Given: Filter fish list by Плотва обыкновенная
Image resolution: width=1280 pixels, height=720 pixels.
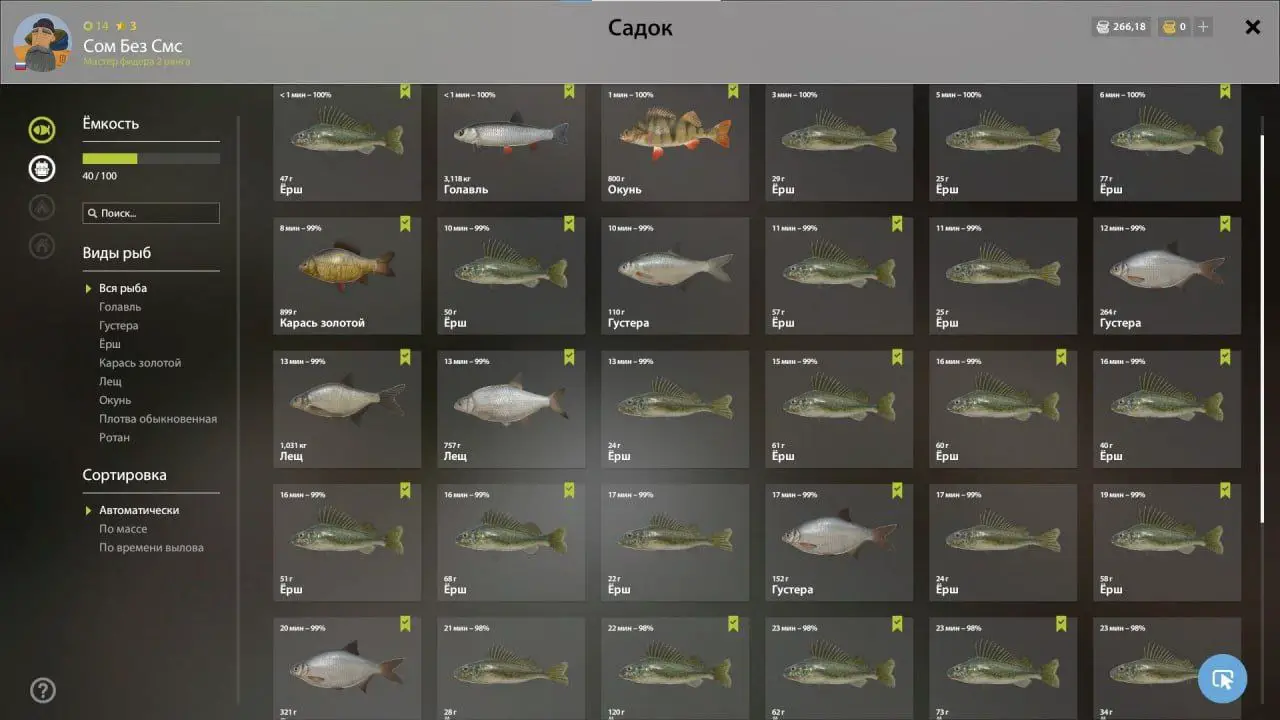Looking at the screenshot, I should point(158,419).
